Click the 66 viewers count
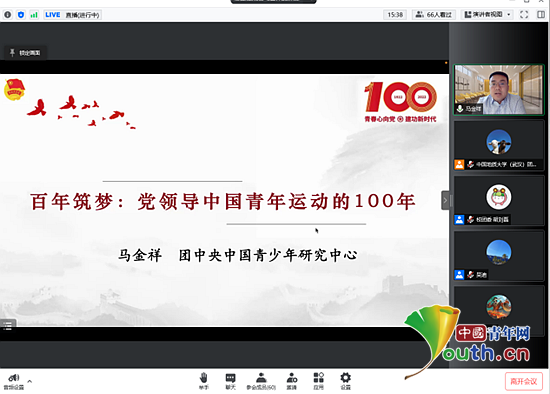This screenshot has width=550, height=394. pos(434,14)
